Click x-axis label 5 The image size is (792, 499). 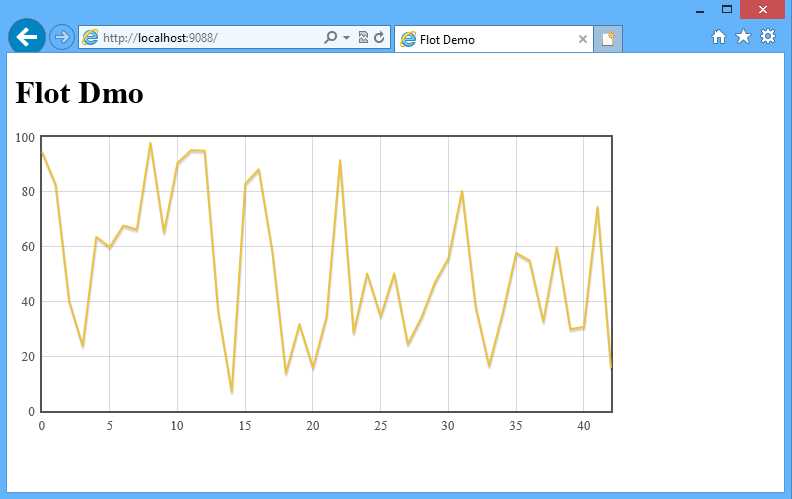click(110, 426)
